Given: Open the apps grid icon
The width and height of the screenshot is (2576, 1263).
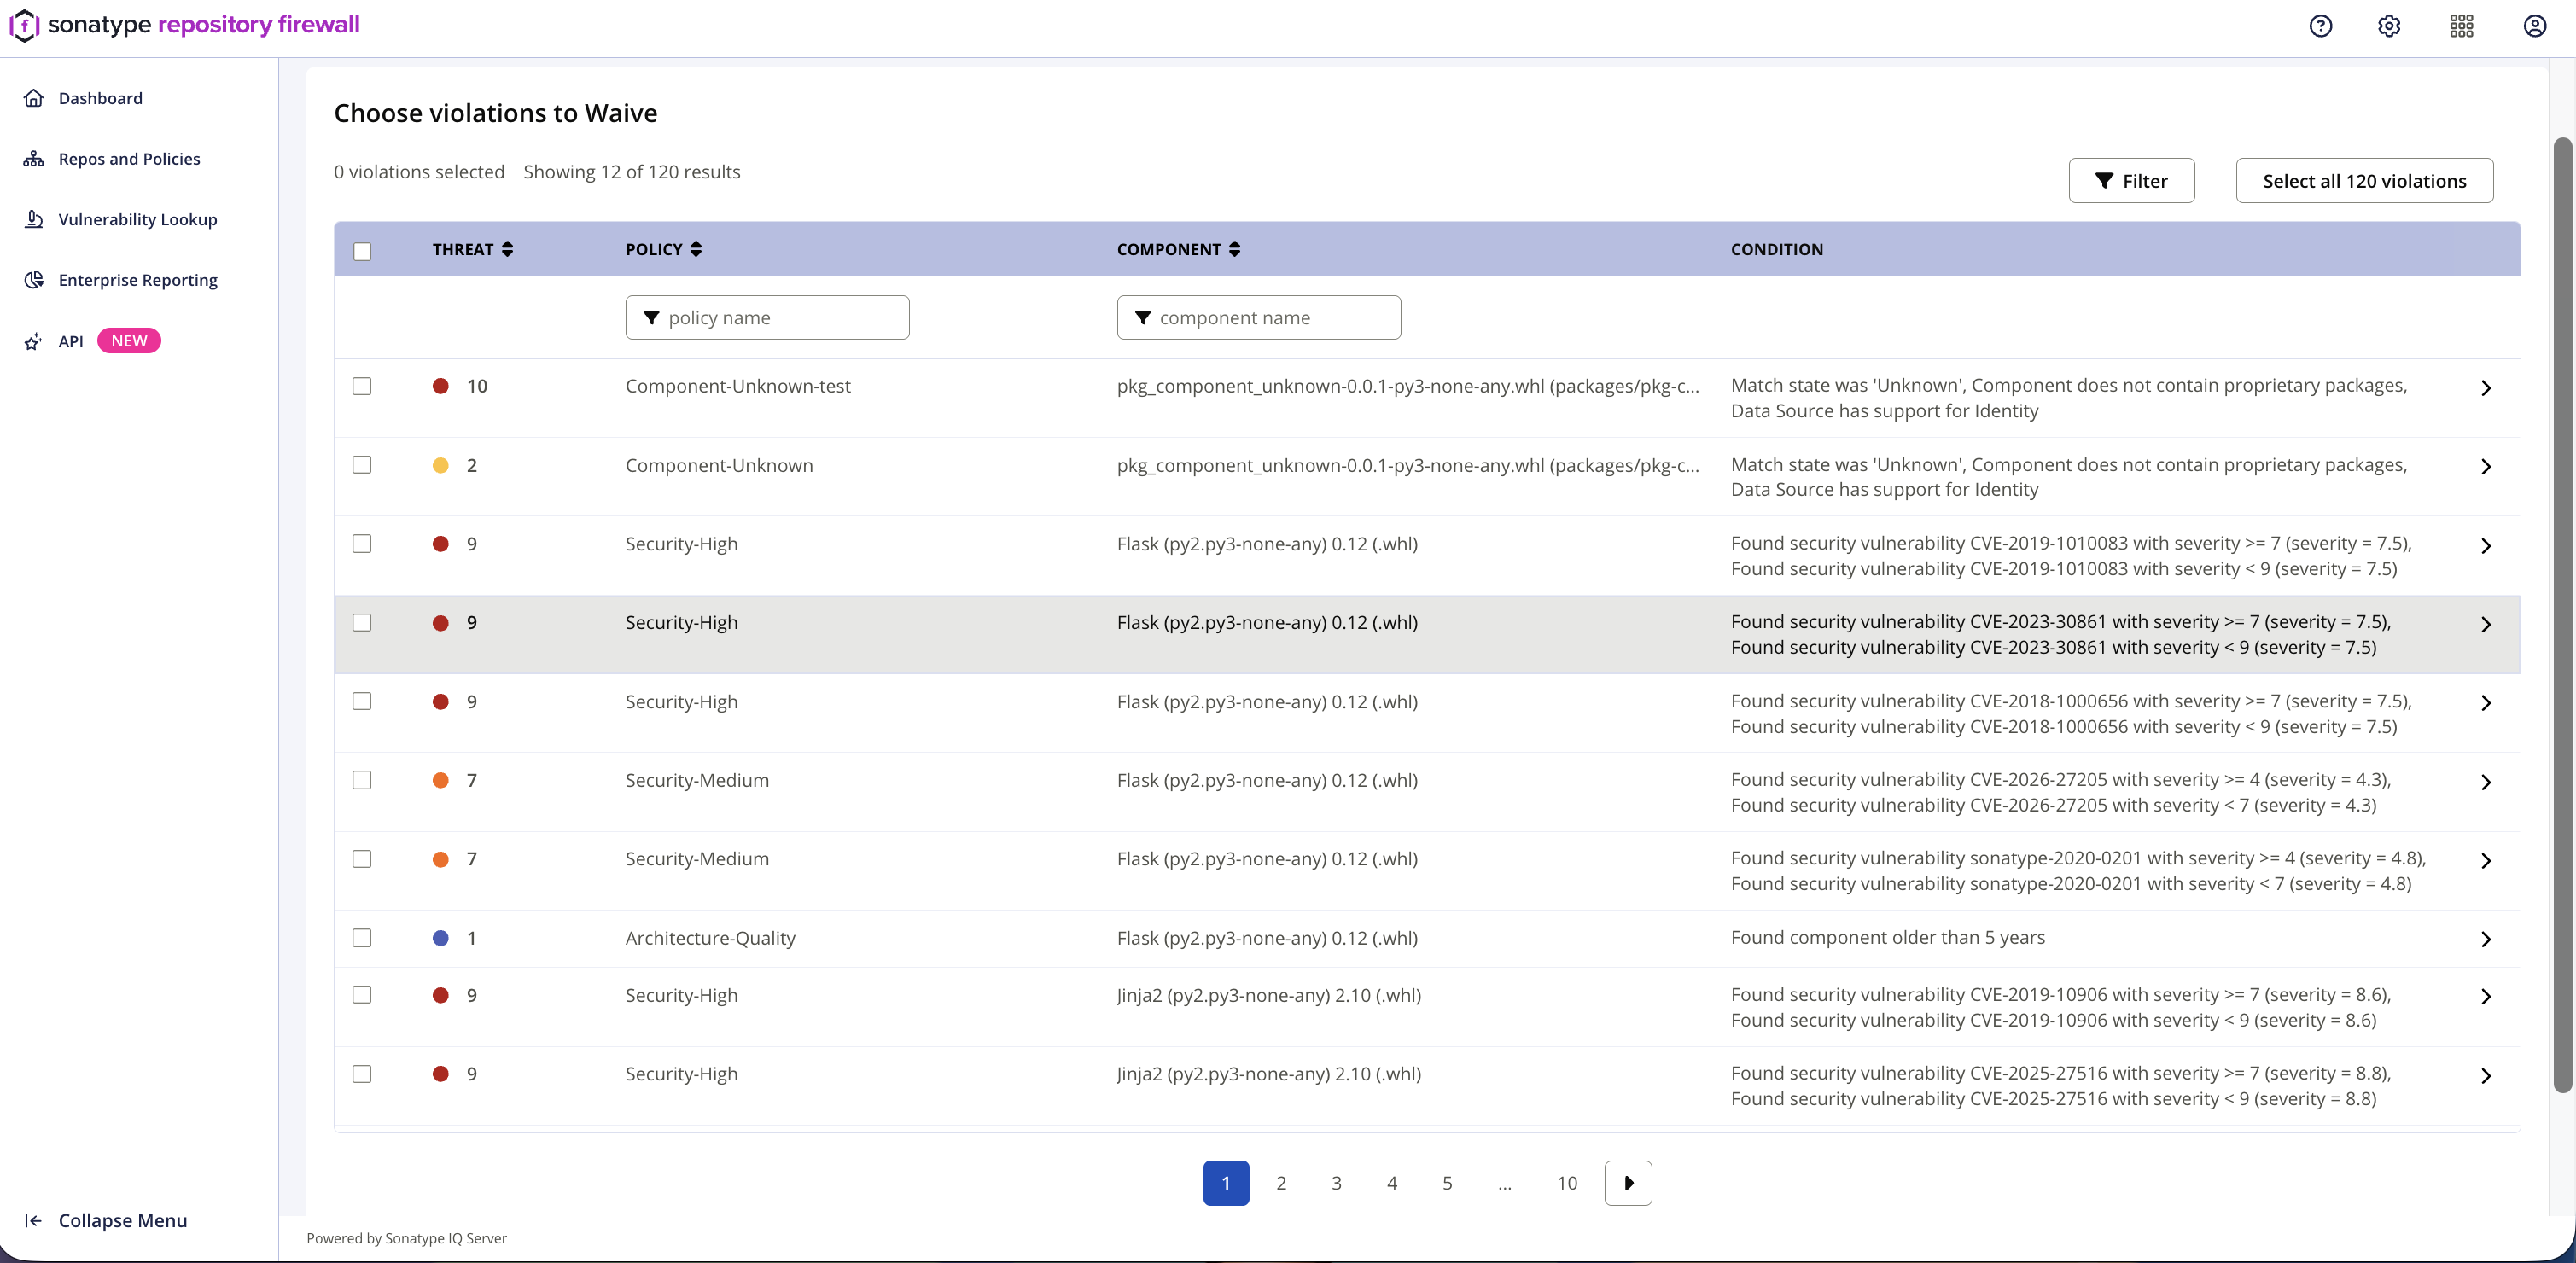Looking at the screenshot, I should click(2461, 26).
